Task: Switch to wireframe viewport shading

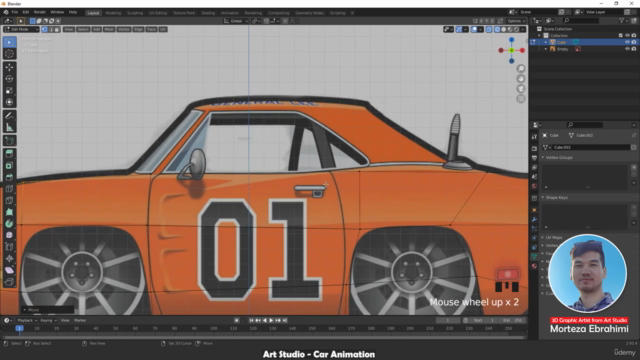Action: tap(497, 29)
